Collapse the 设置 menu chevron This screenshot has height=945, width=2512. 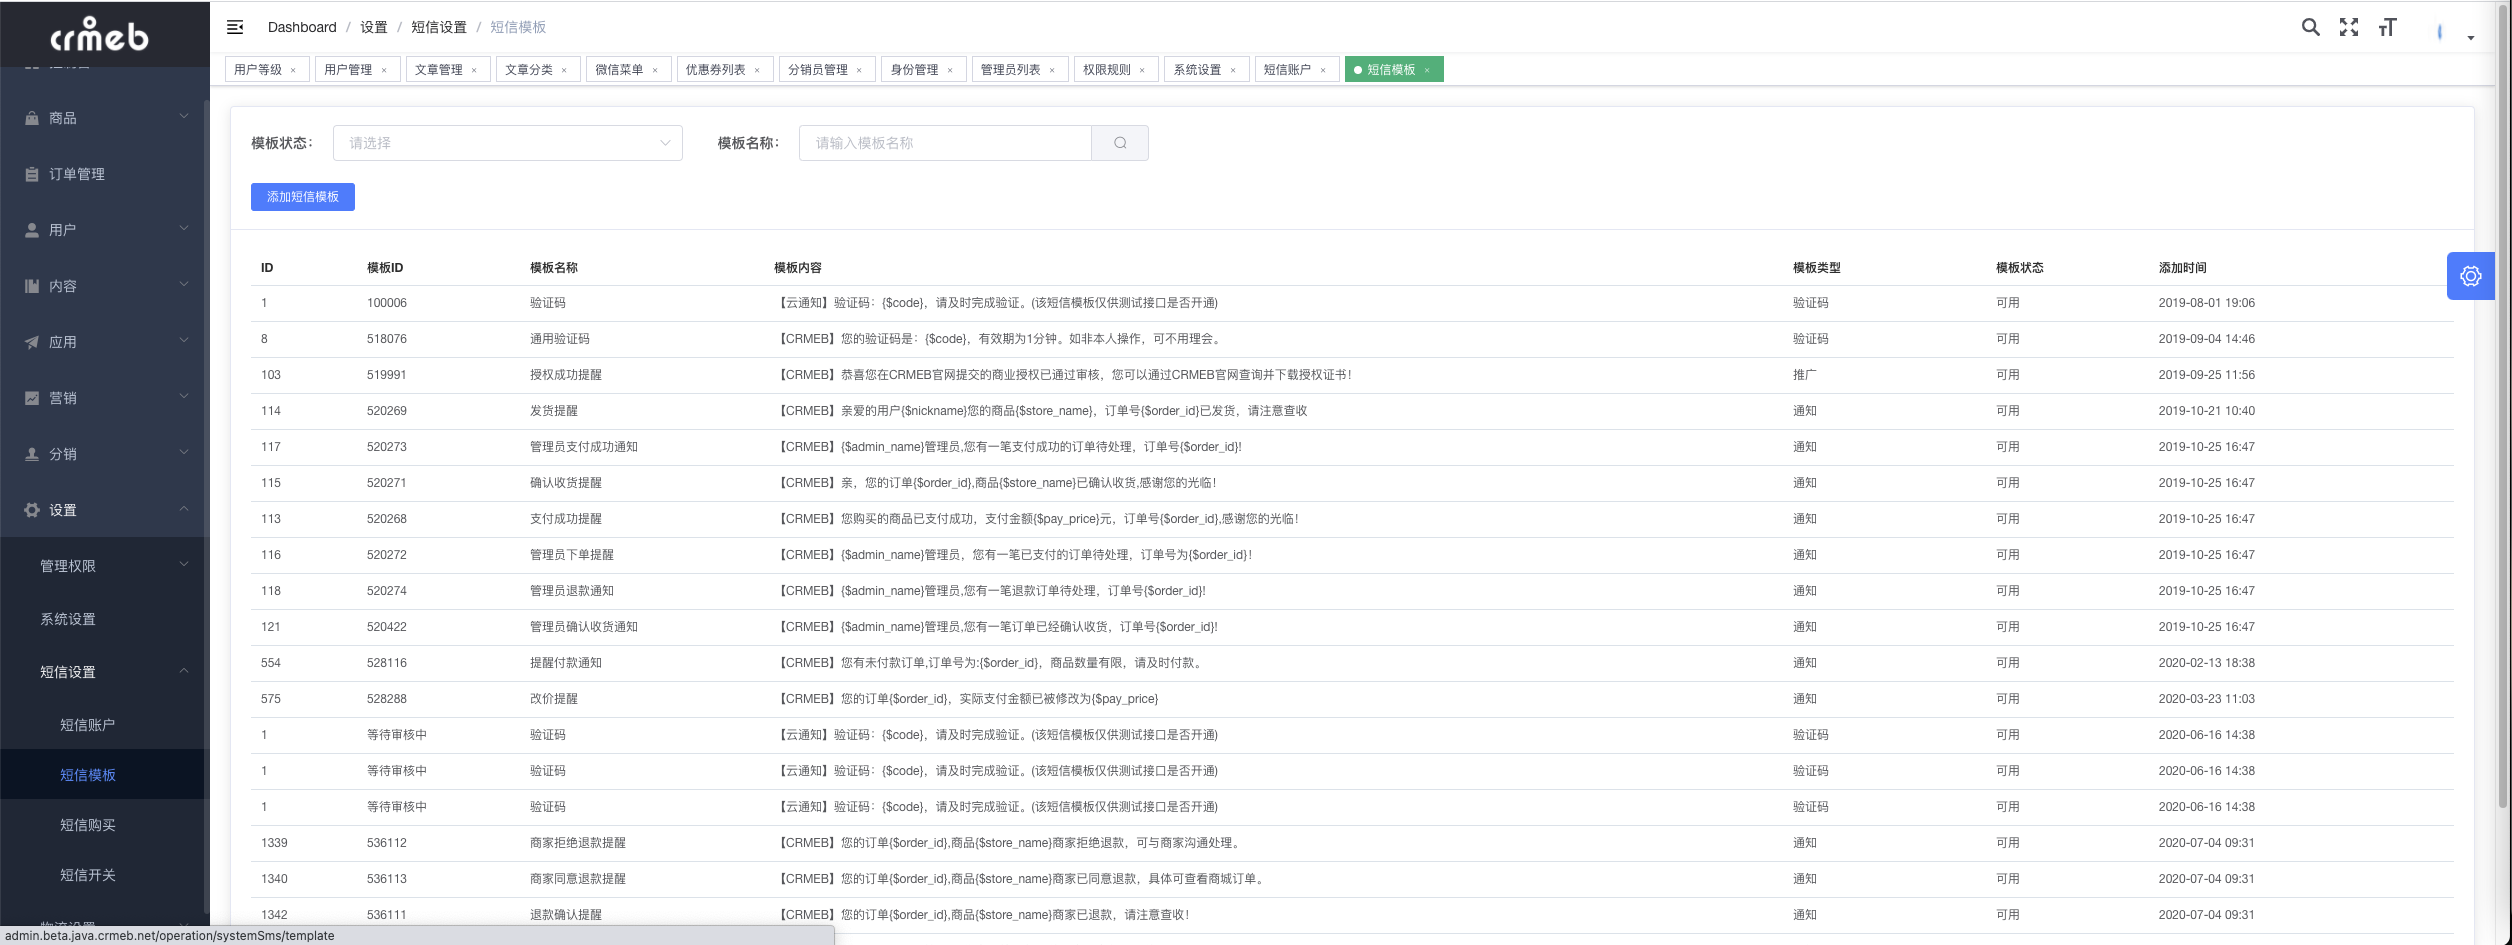(184, 509)
